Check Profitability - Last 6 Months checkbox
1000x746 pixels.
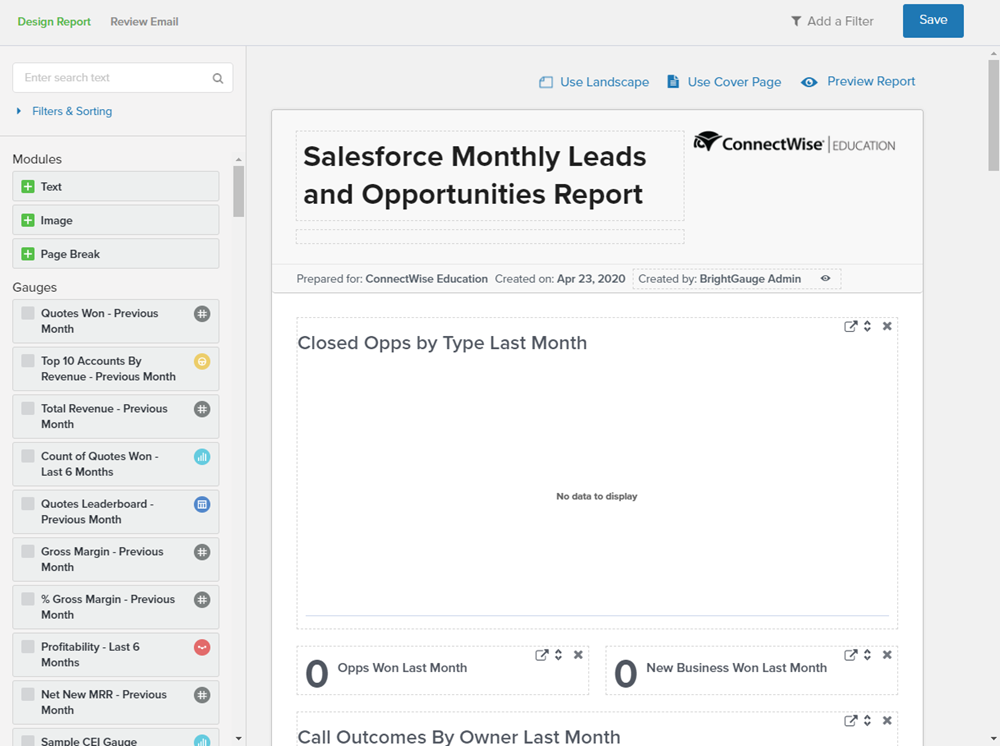pos(28,647)
